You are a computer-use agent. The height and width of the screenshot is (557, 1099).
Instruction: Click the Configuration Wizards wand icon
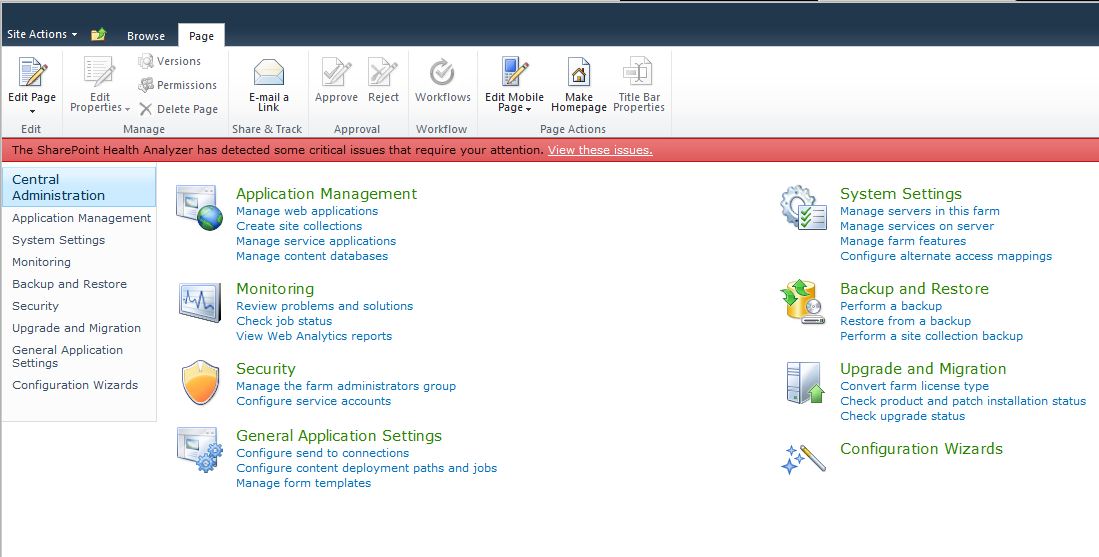point(803,459)
